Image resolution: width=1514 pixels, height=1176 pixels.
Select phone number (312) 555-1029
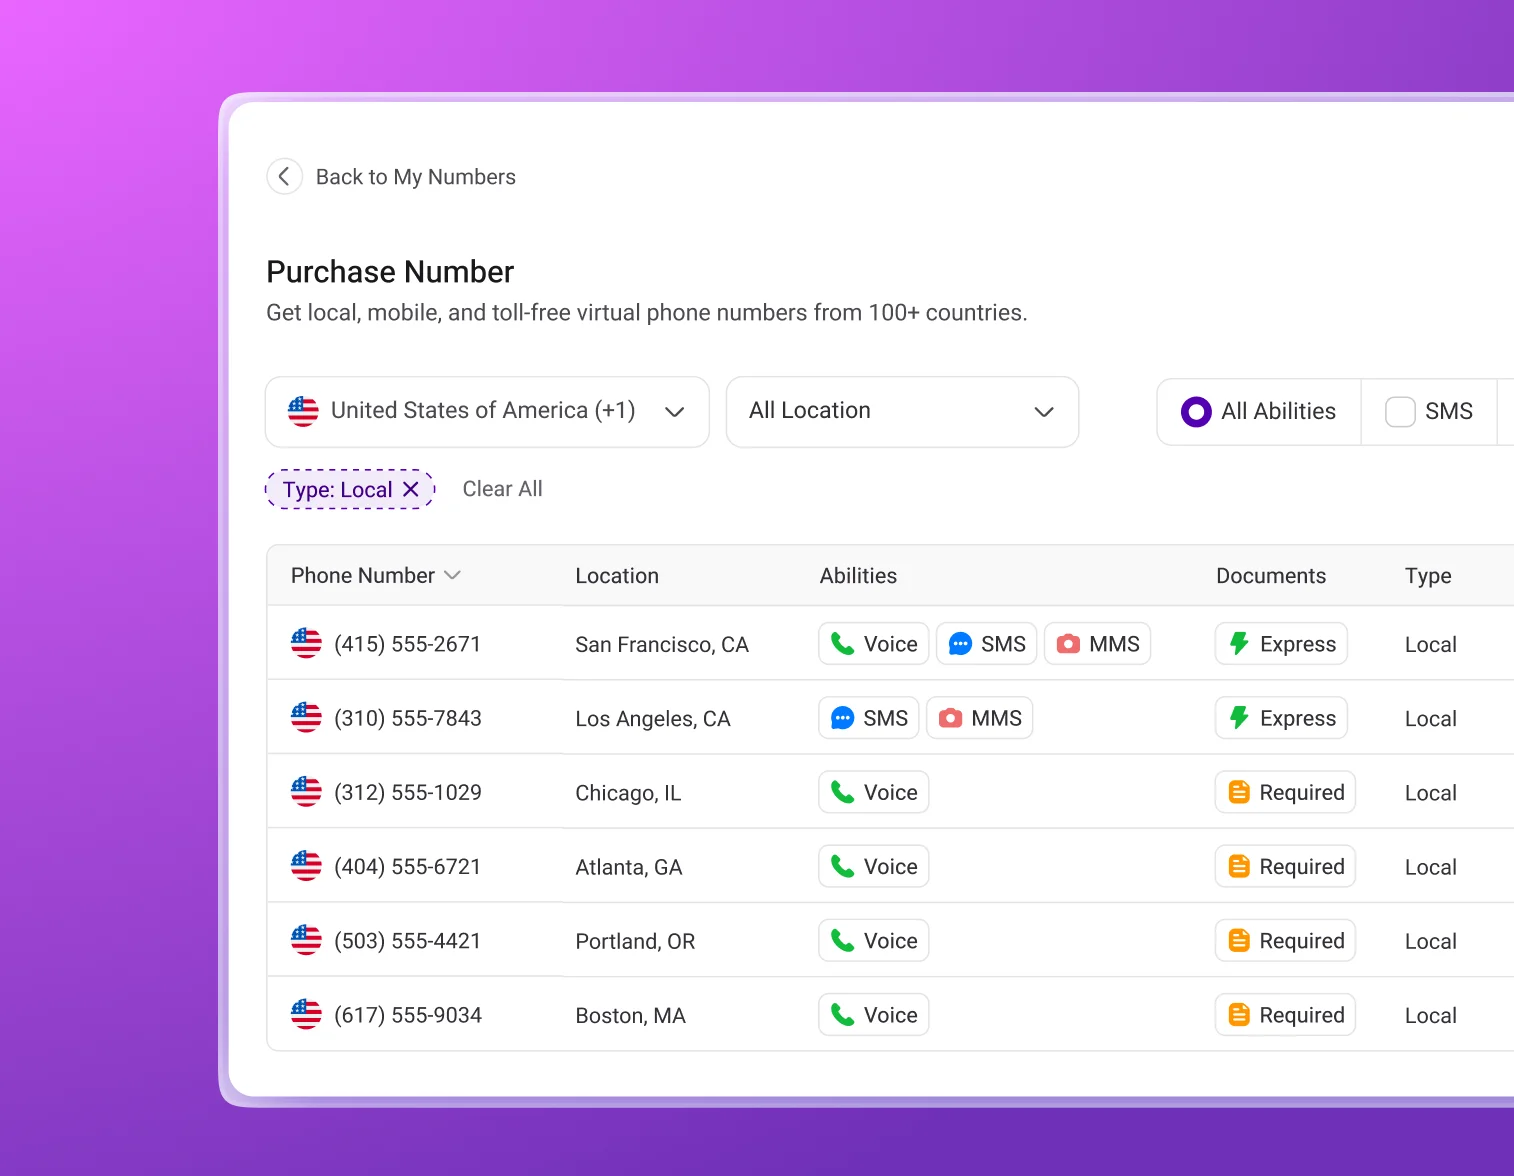point(408,792)
